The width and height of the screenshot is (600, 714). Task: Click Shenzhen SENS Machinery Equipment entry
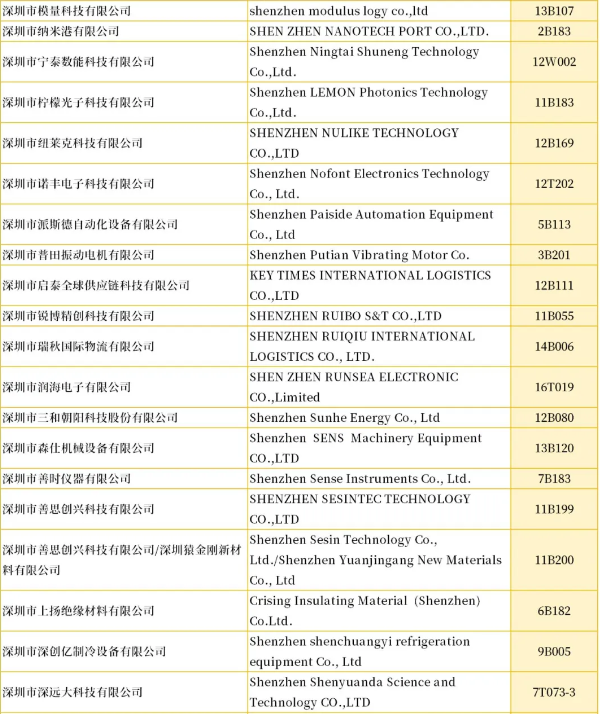point(365,448)
